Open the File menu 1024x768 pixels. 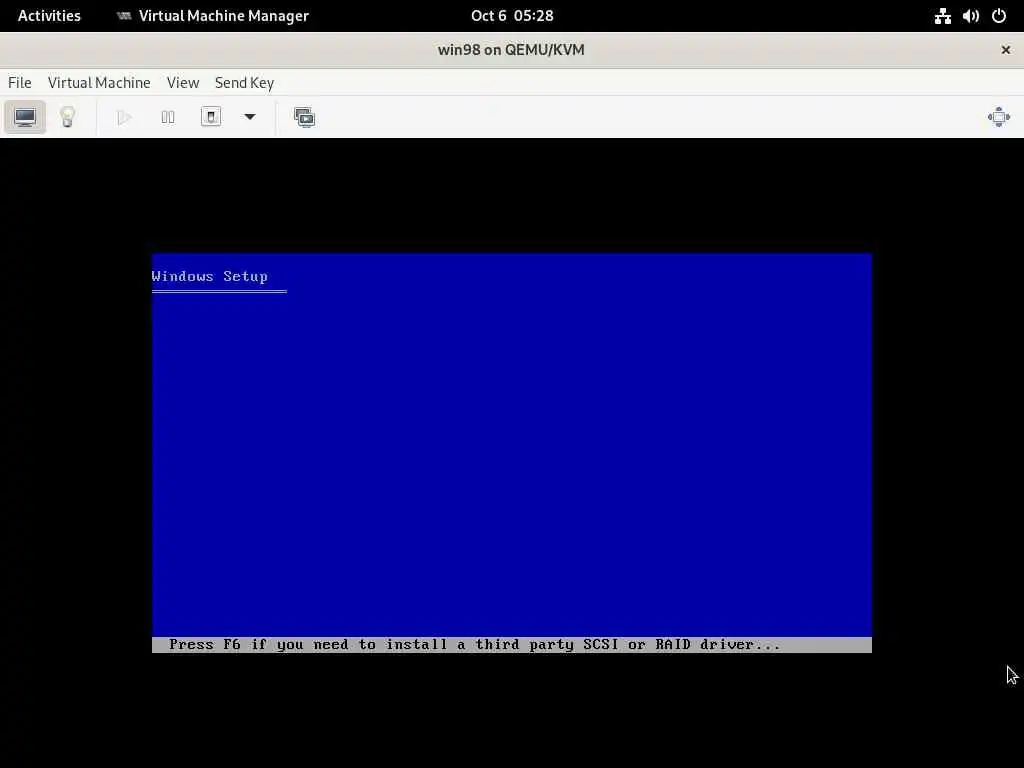click(20, 83)
